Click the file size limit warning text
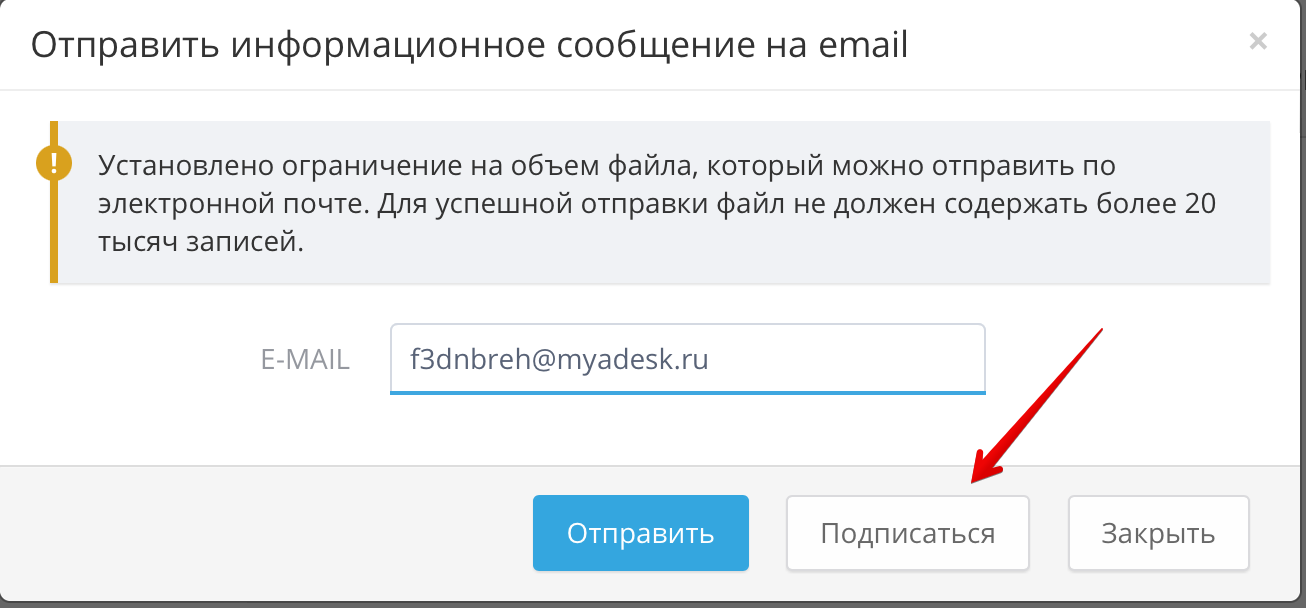The width and height of the screenshot is (1306, 608). coord(657,203)
